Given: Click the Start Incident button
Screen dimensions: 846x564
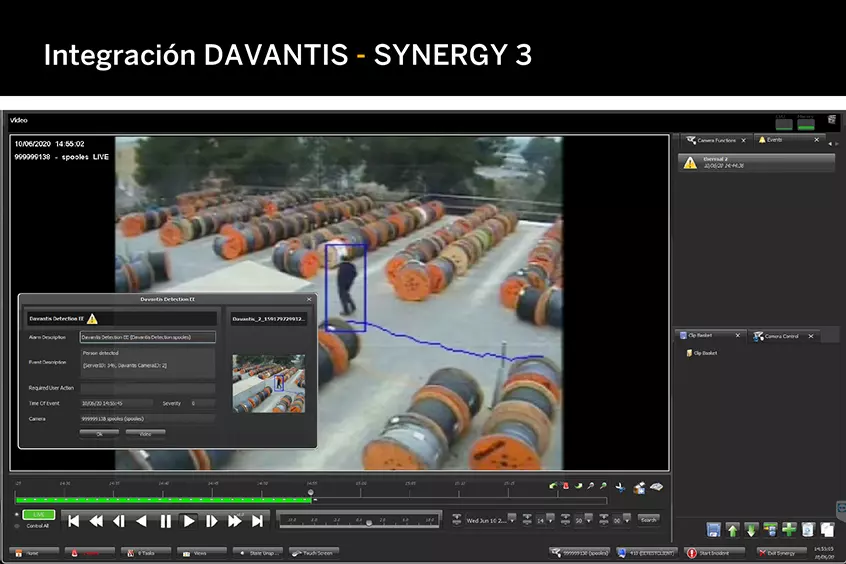Looking at the screenshot, I should pyautogui.click(x=715, y=553).
